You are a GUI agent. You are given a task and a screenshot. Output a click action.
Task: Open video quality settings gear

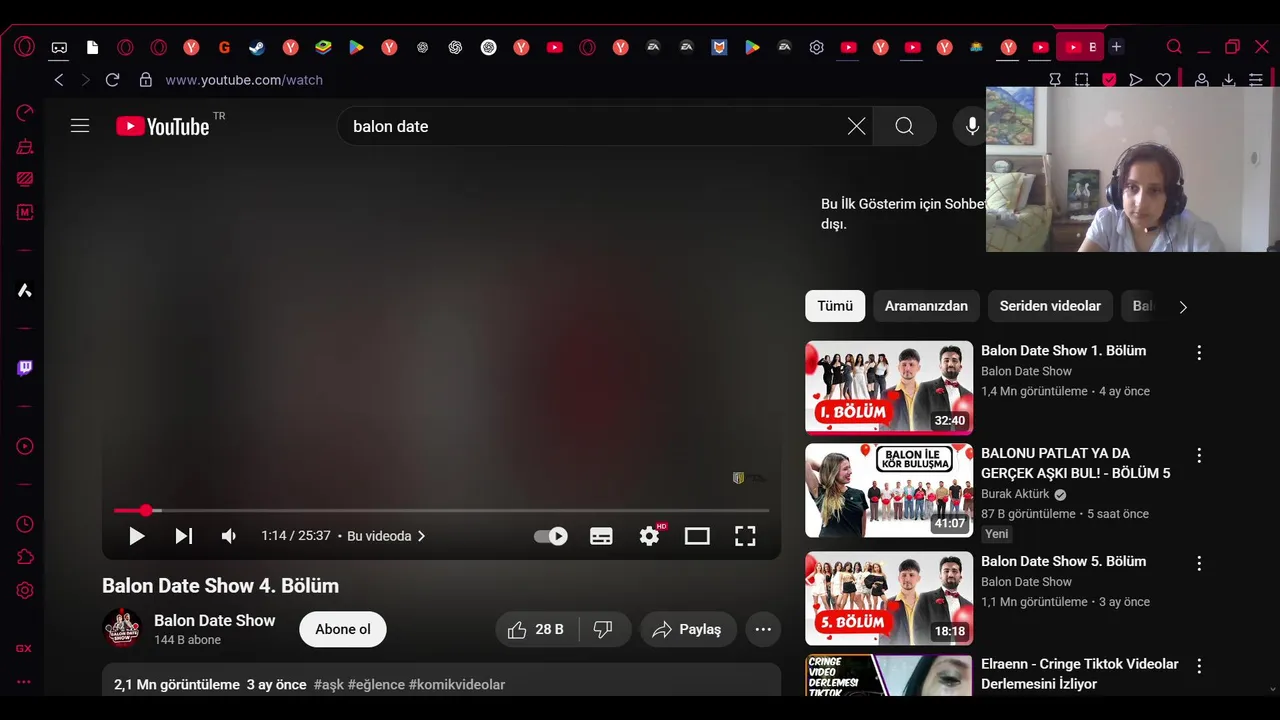tap(650, 536)
